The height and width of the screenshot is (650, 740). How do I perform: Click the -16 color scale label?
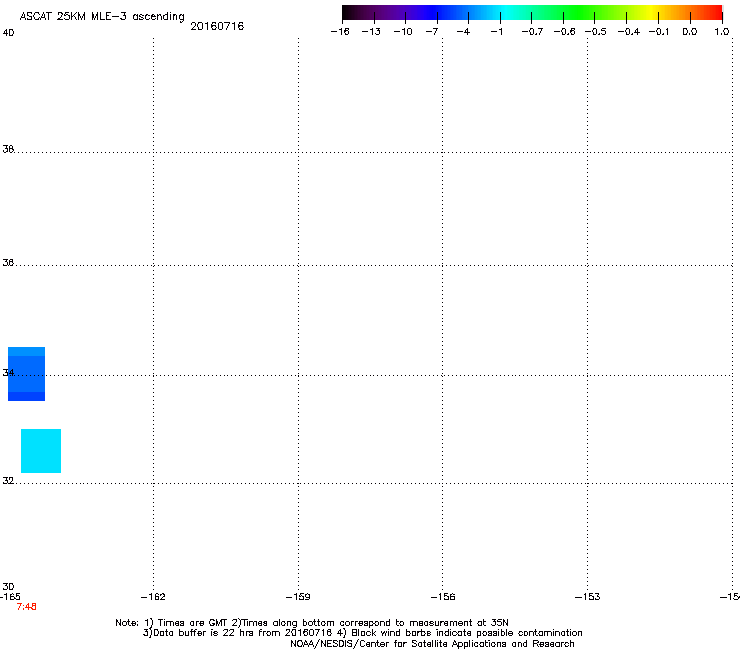340,32
